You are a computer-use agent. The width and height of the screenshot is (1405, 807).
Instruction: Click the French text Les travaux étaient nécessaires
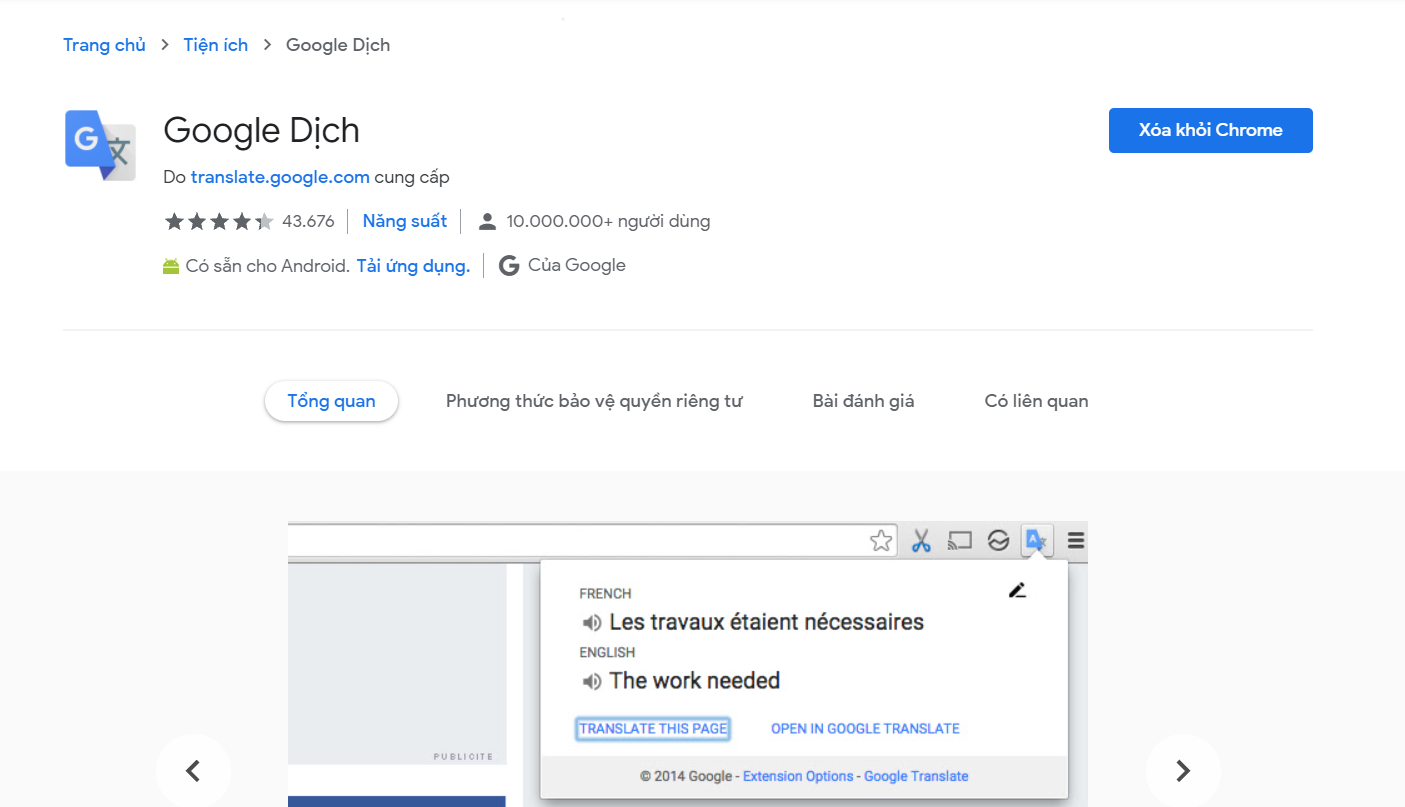tap(766, 622)
